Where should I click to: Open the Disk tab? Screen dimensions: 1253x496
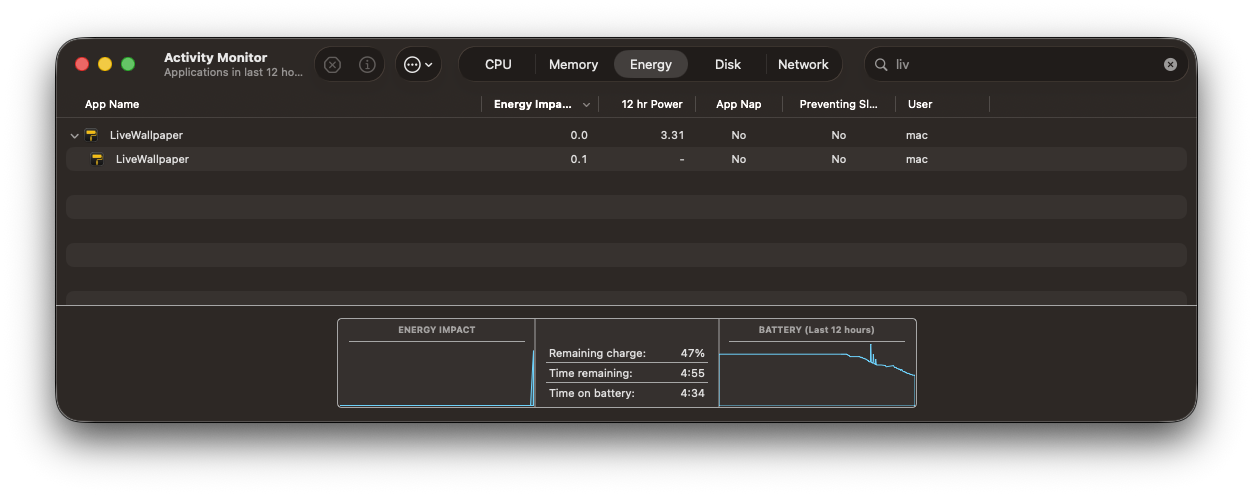pyautogui.click(x=728, y=64)
